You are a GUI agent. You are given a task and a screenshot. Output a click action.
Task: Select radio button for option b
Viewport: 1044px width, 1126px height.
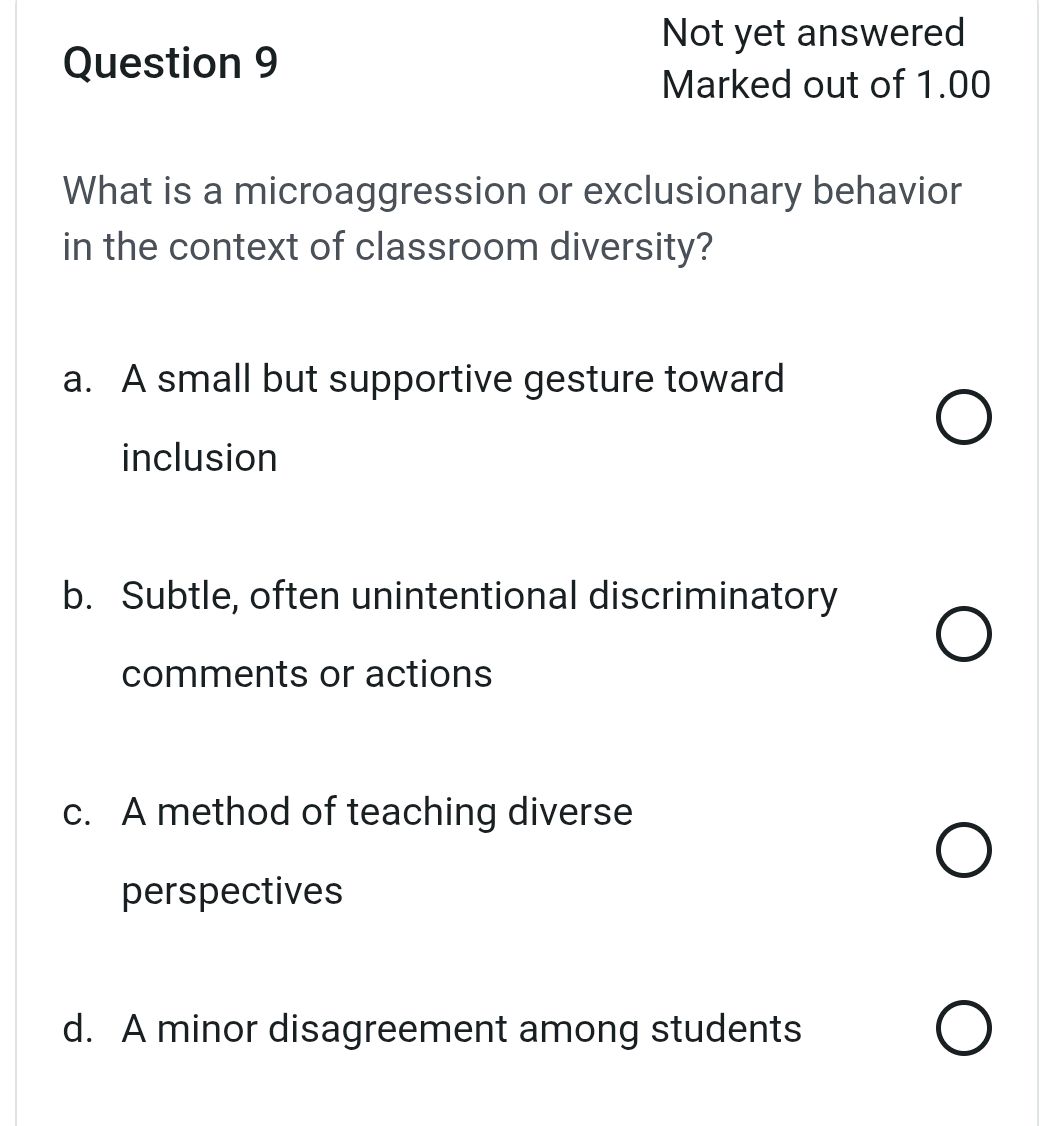click(963, 633)
